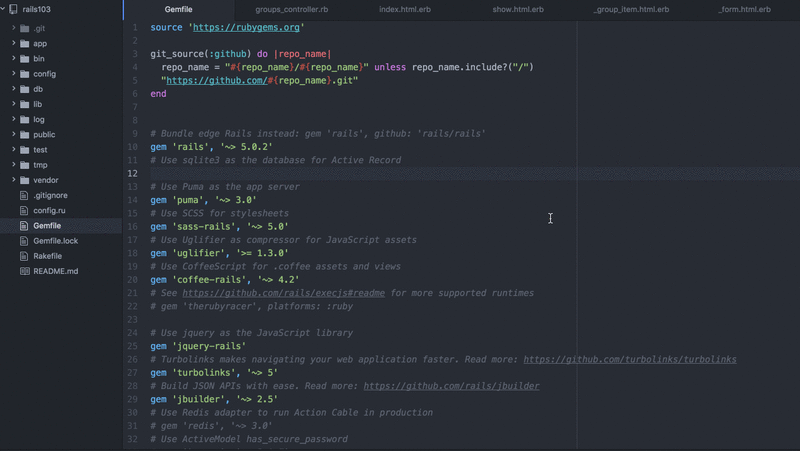This screenshot has height=451, width=800.
Task: Open the show.html.erb tab
Action: [518, 9]
